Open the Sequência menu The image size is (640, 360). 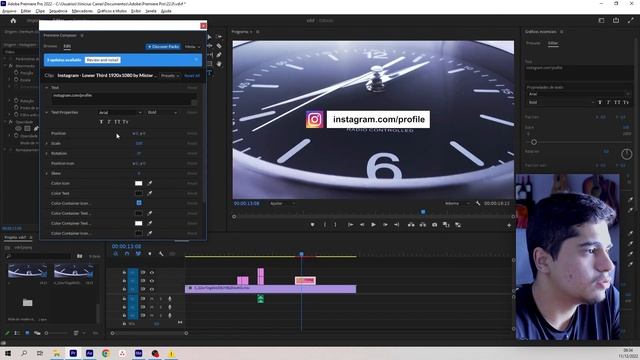[58, 11]
